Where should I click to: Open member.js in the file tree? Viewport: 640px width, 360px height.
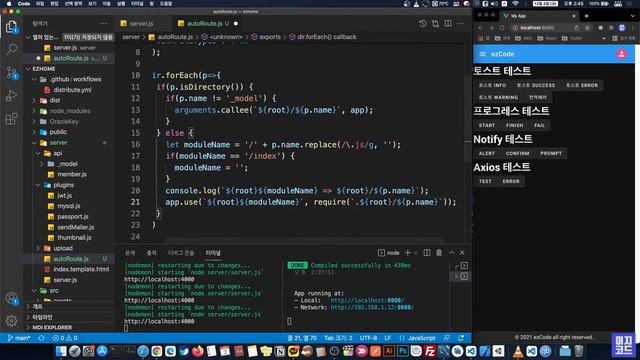71,174
